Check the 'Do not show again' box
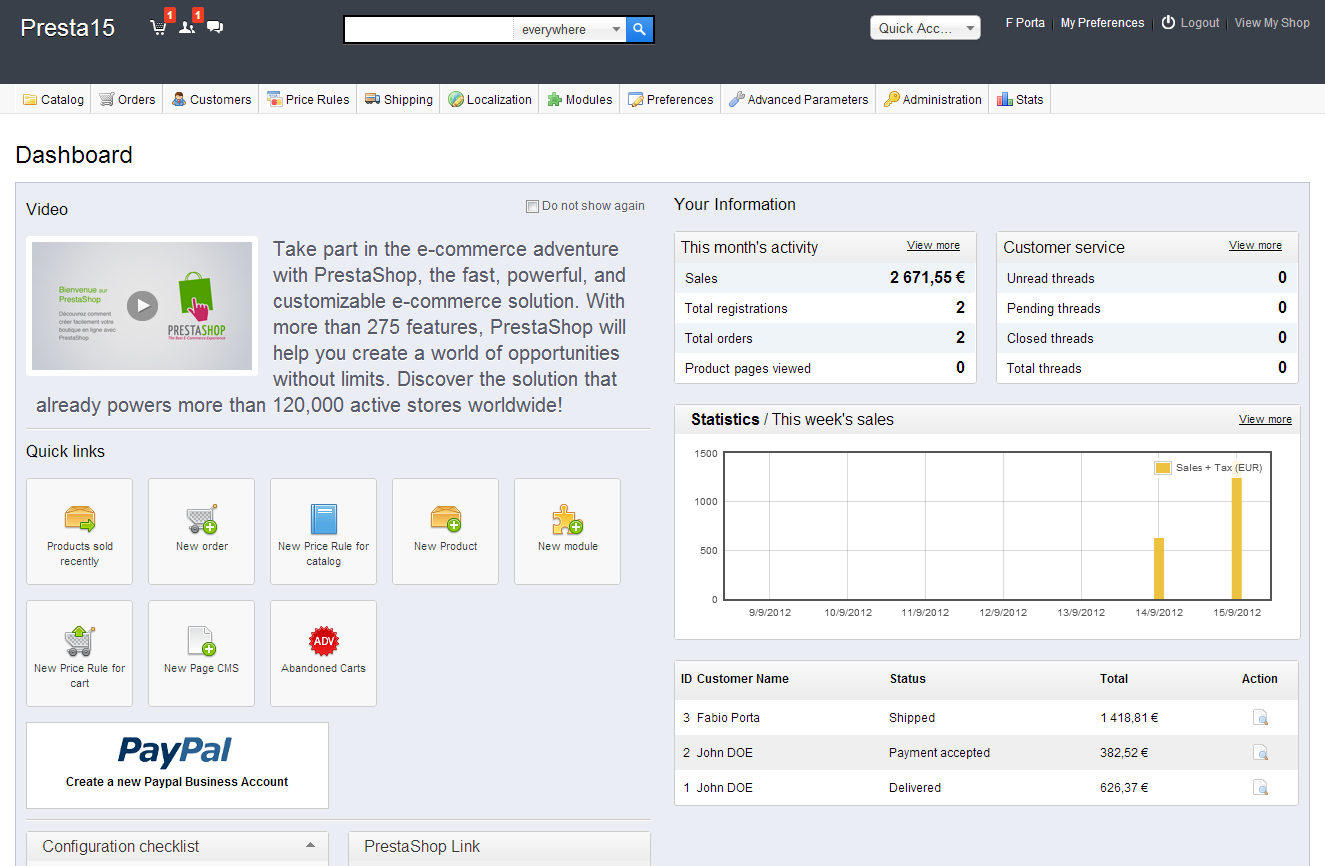This screenshot has height=866, width=1325. point(532,207)
